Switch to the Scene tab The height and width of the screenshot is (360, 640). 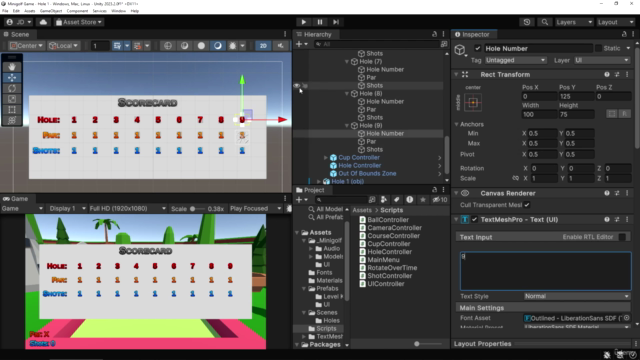pyautogui.click(x=17, y=34)
